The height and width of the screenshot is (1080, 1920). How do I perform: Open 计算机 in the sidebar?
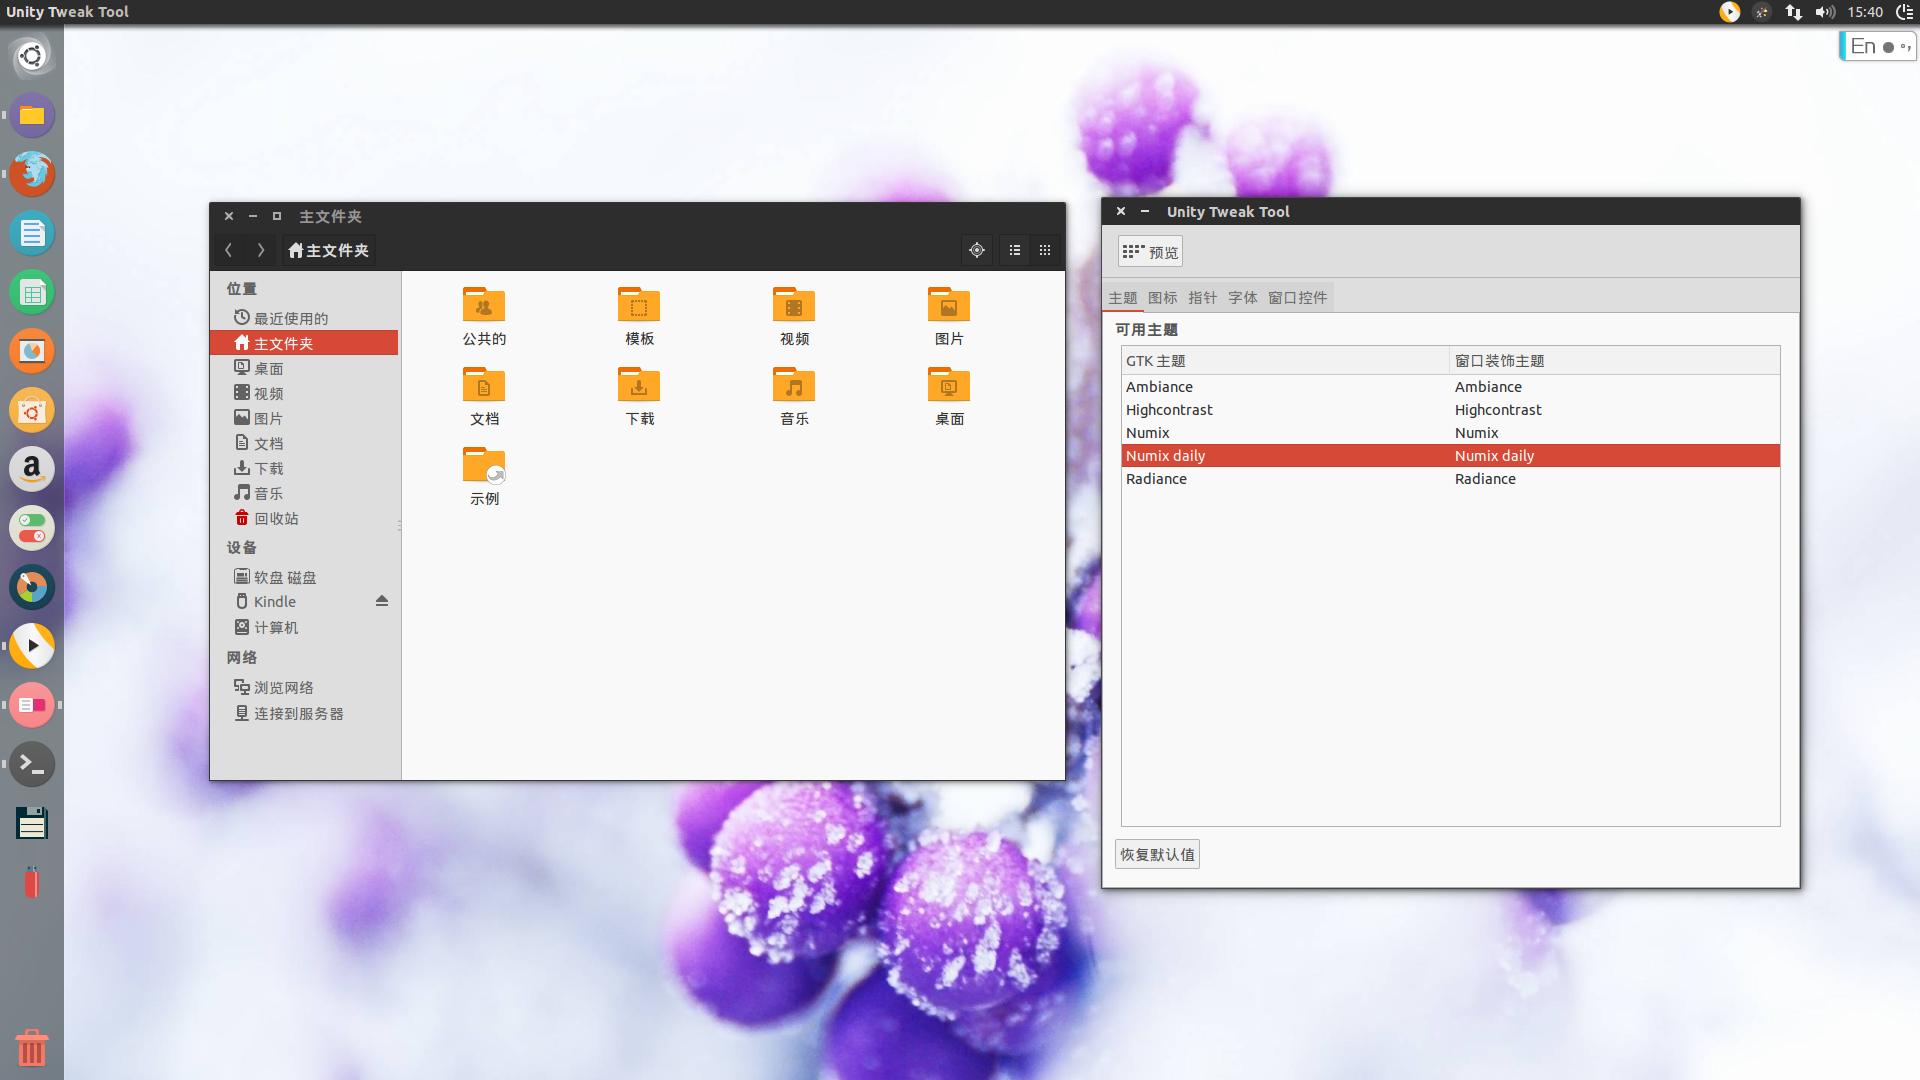pos(305,627)
